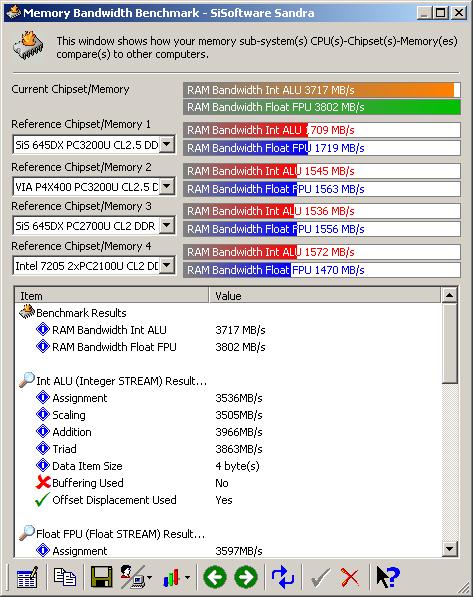Image resolution: width=473 pixels, height=597 pixels.
Task: Click the Item column header
Action: (112, 295)
